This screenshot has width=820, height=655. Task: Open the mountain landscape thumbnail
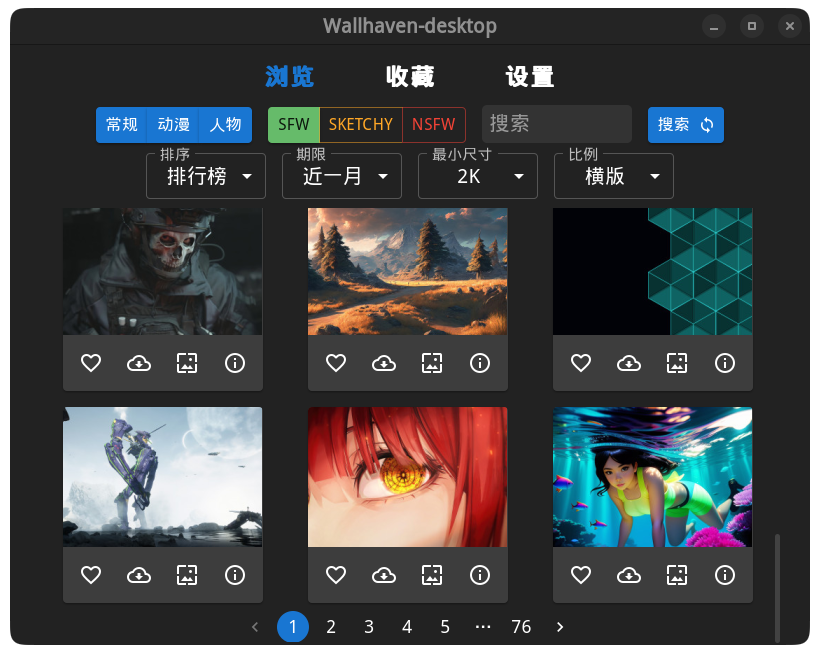[x=407, y=272]
